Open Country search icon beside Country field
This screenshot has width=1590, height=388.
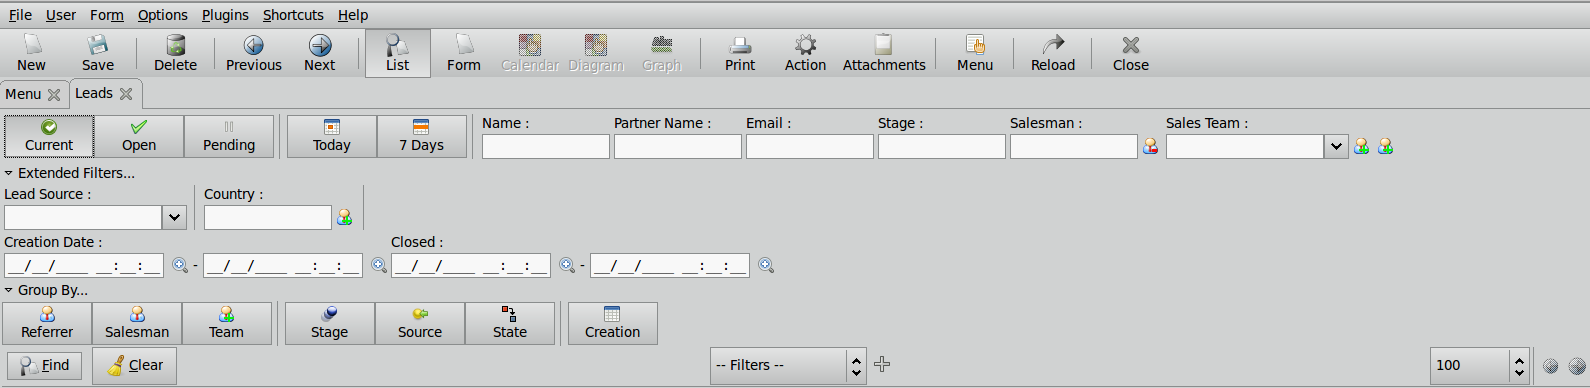344,217
